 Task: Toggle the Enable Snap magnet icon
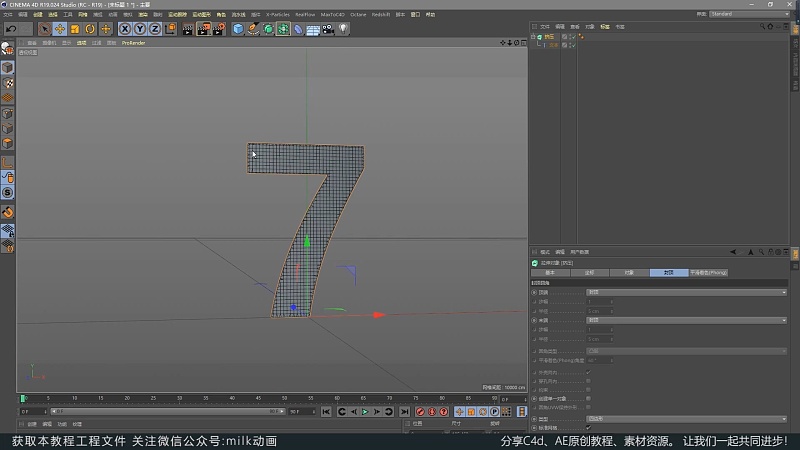coord(8,212)
